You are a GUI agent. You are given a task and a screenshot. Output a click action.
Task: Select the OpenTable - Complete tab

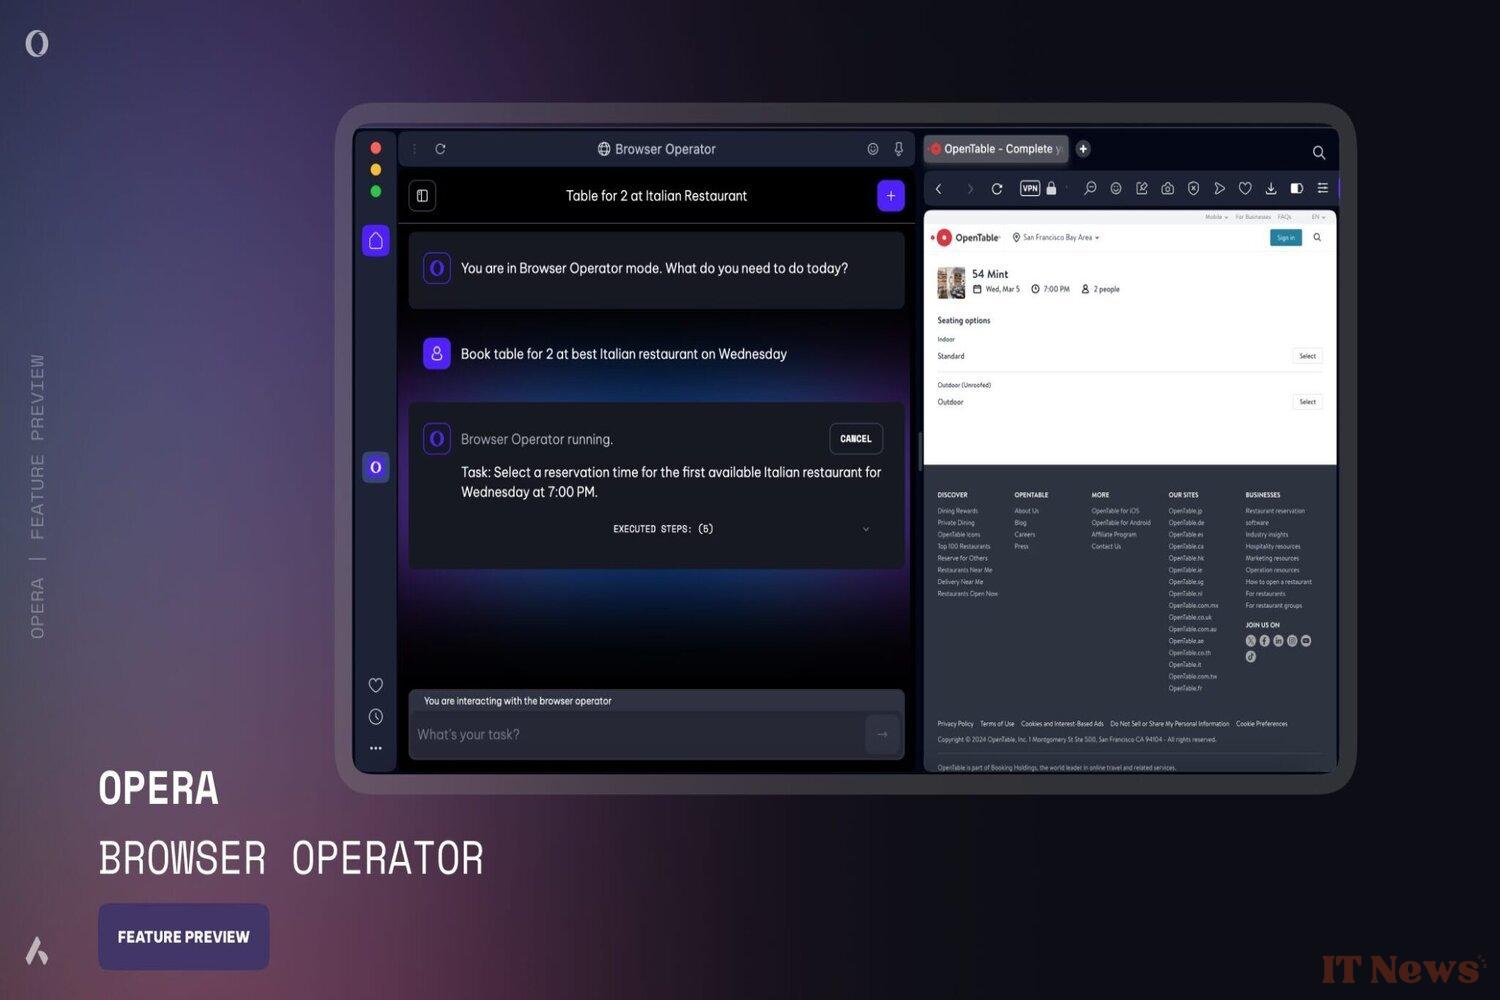996,149
